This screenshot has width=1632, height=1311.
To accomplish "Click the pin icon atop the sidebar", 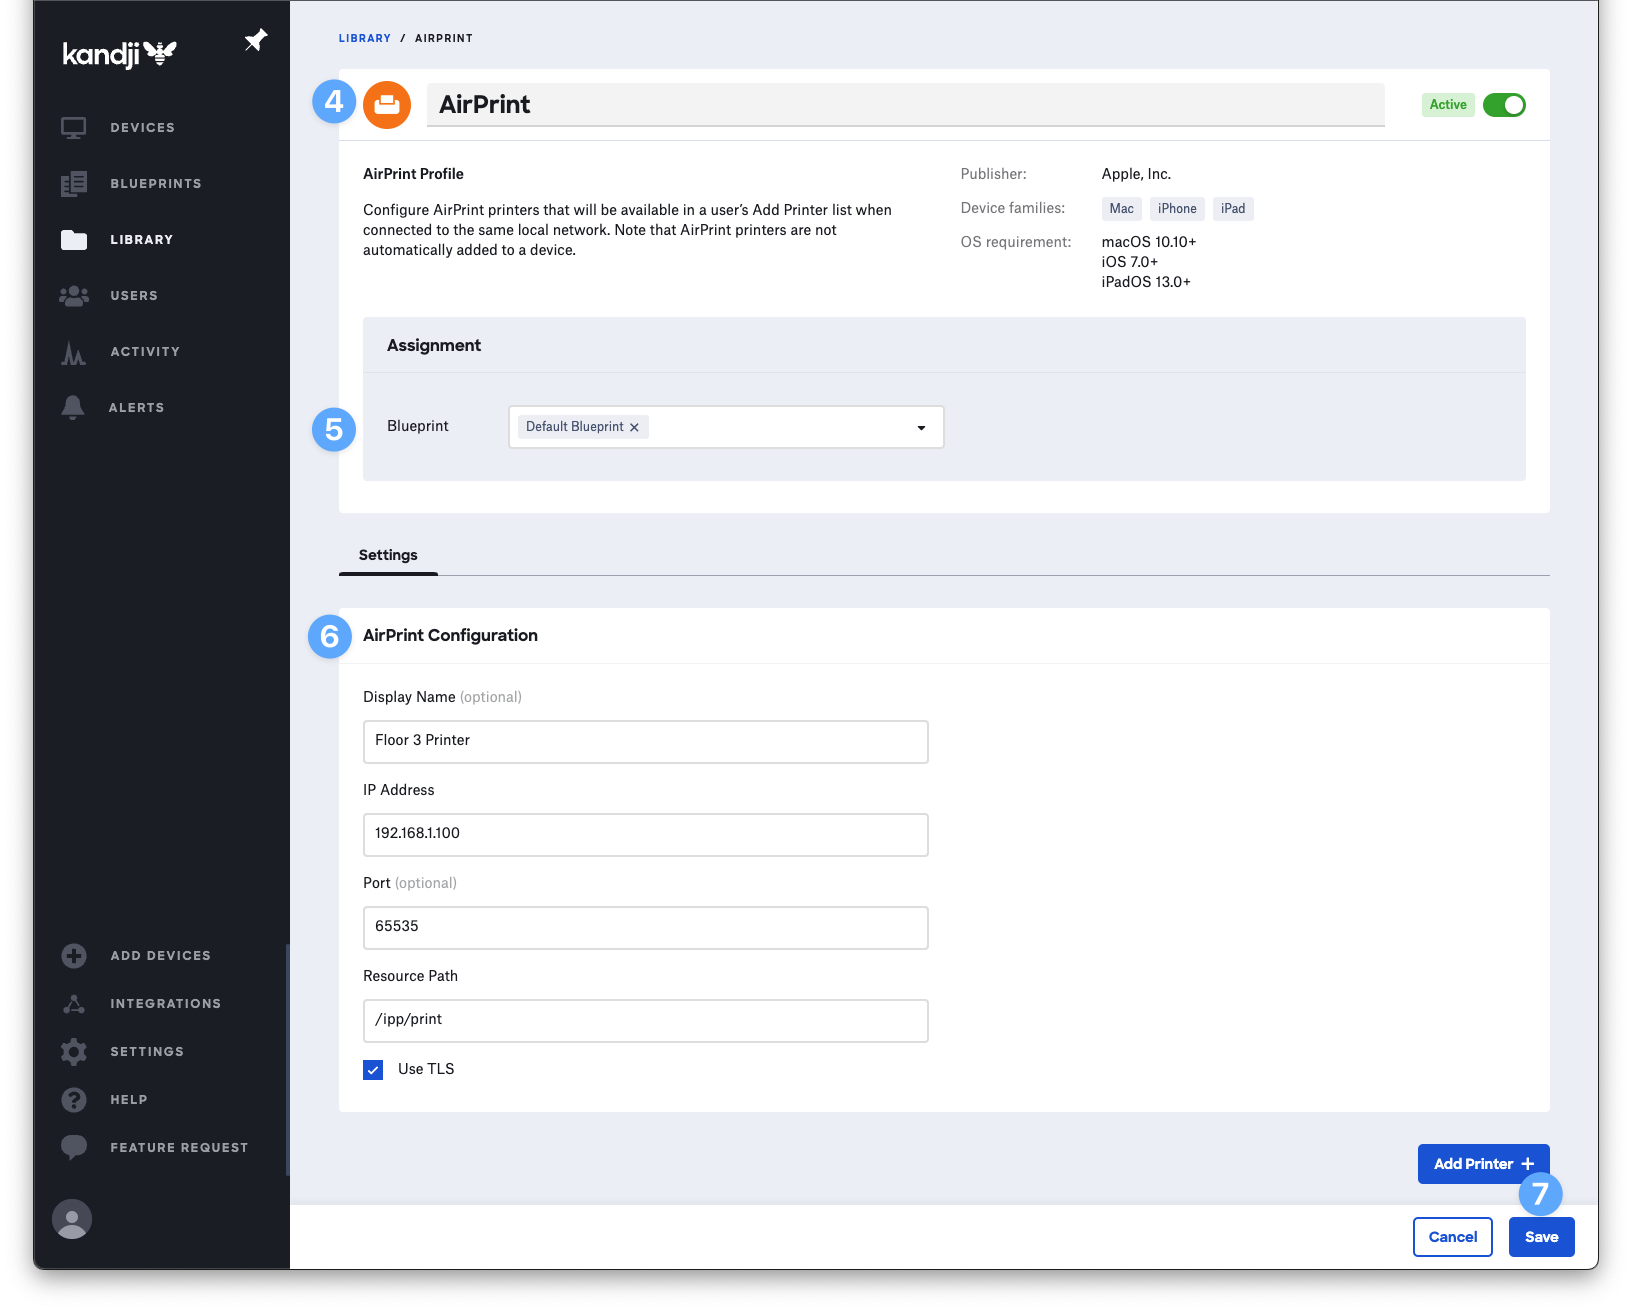I will pos(256,40).
